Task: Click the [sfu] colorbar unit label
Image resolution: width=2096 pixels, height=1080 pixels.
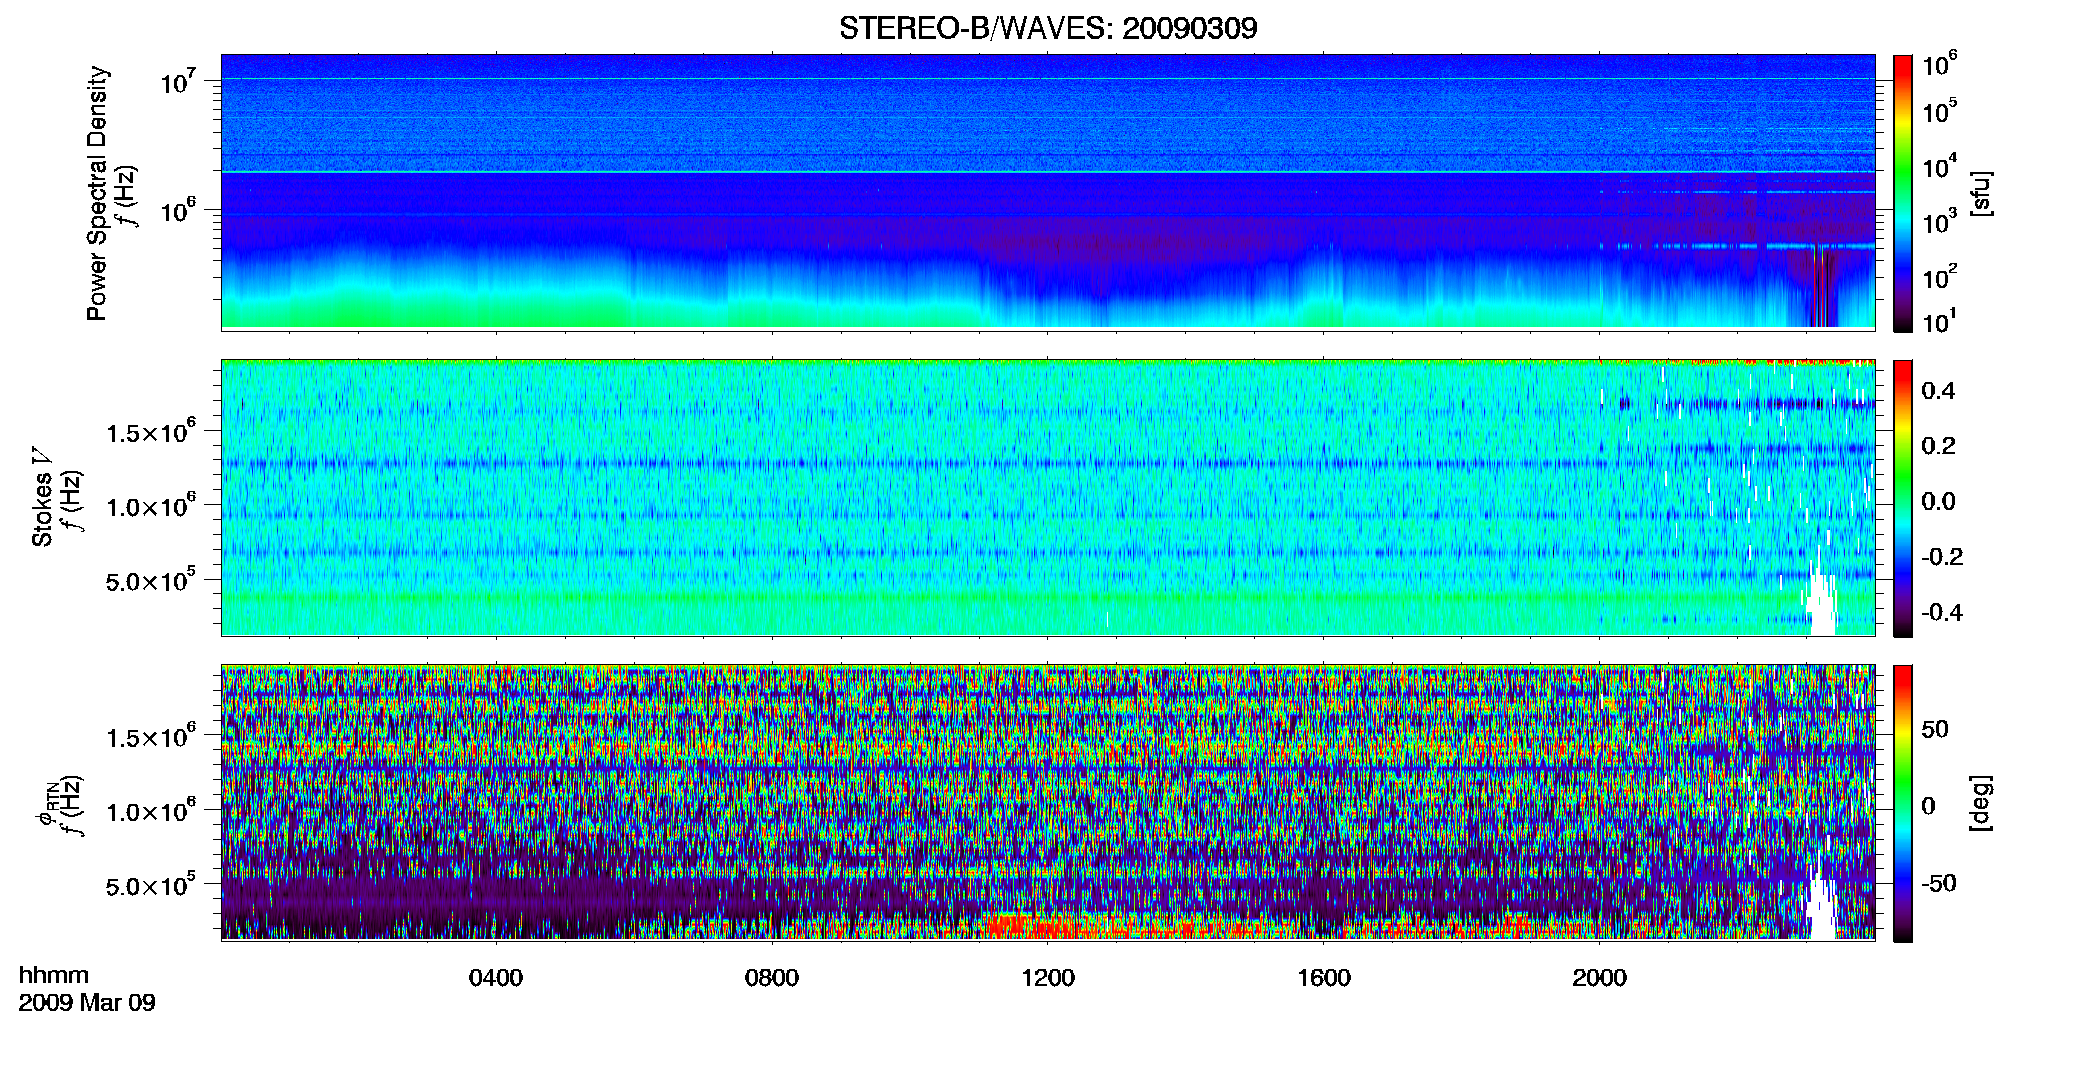Action: pyautogui.click(x=1981, y=193)
